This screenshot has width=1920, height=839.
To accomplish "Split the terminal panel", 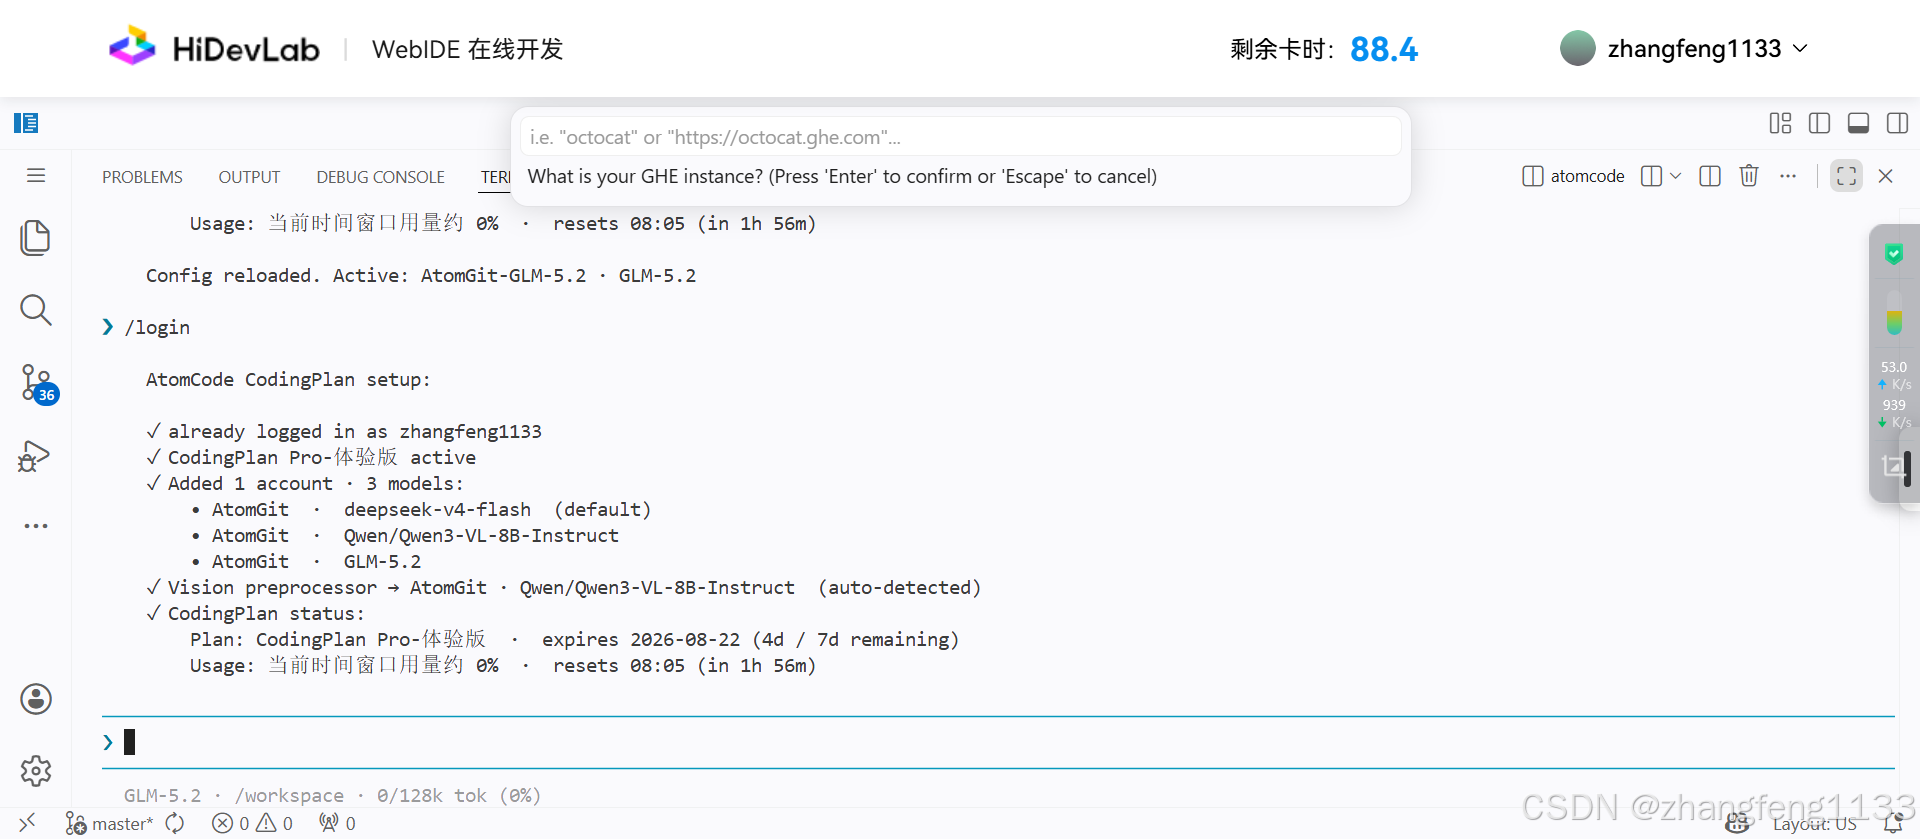I will pos(1710,176).
